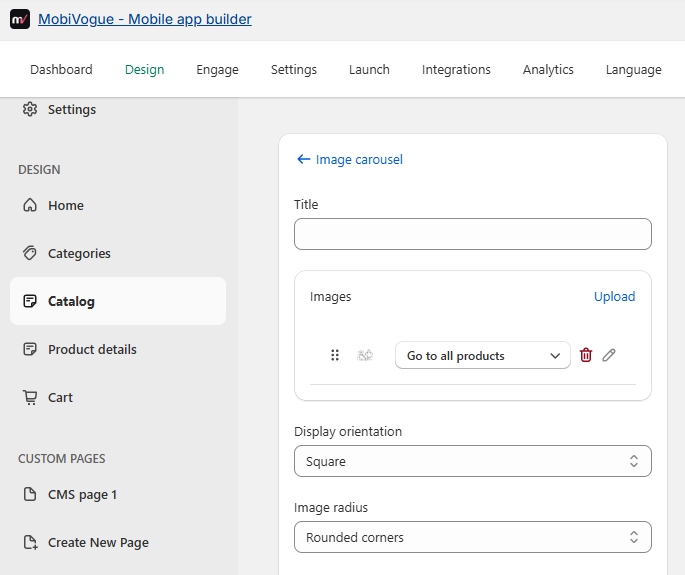The width and height of the screenshot is (685, 575).
Task: Go back via Image carousel link
Action: (359, 159)
